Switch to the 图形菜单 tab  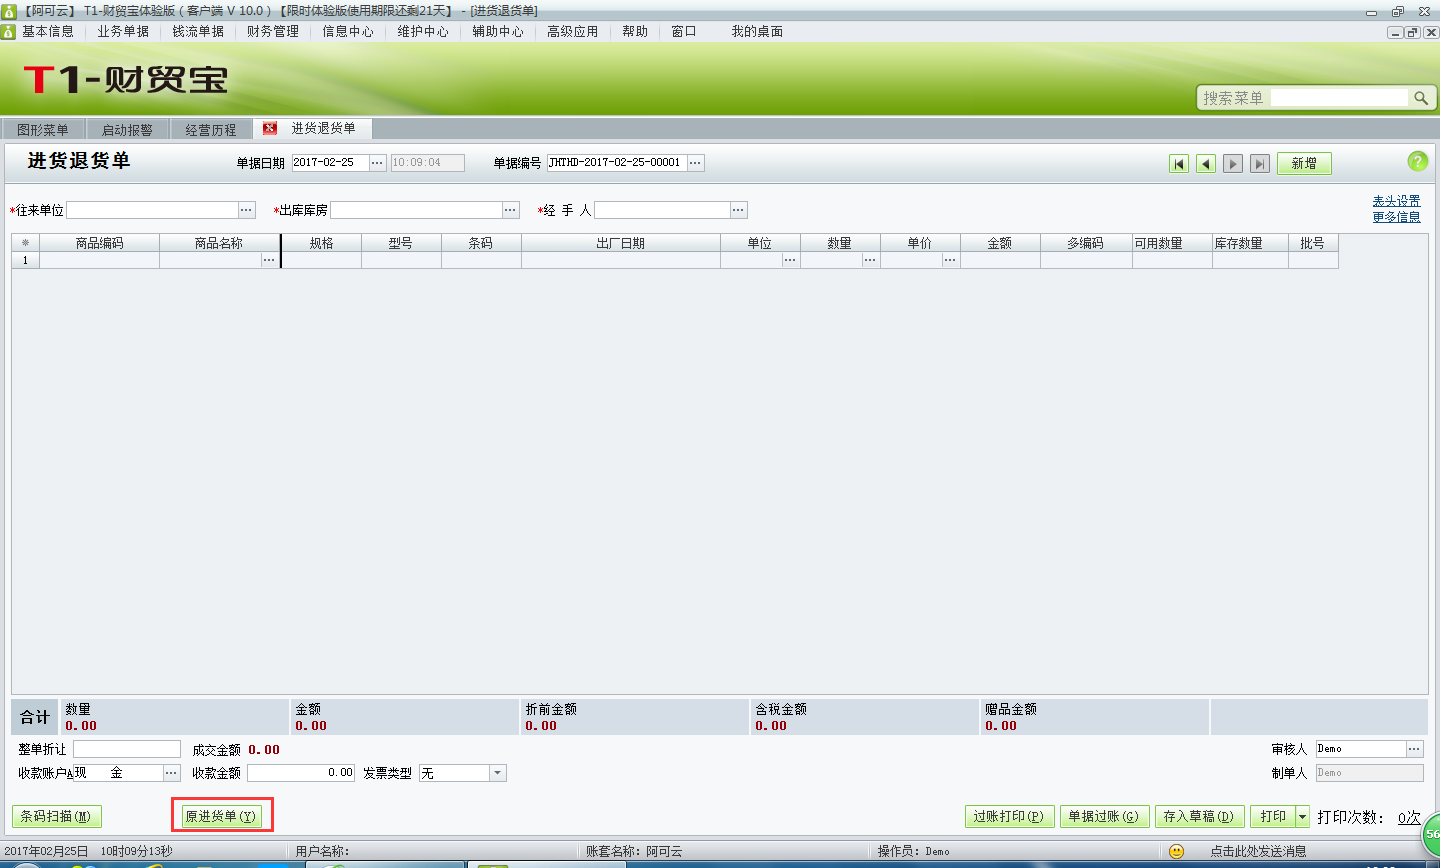(43, 130)
